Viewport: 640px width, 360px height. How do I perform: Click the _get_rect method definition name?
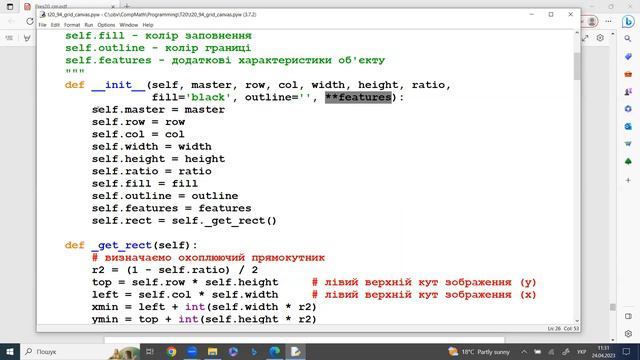[x=122, y=245]
